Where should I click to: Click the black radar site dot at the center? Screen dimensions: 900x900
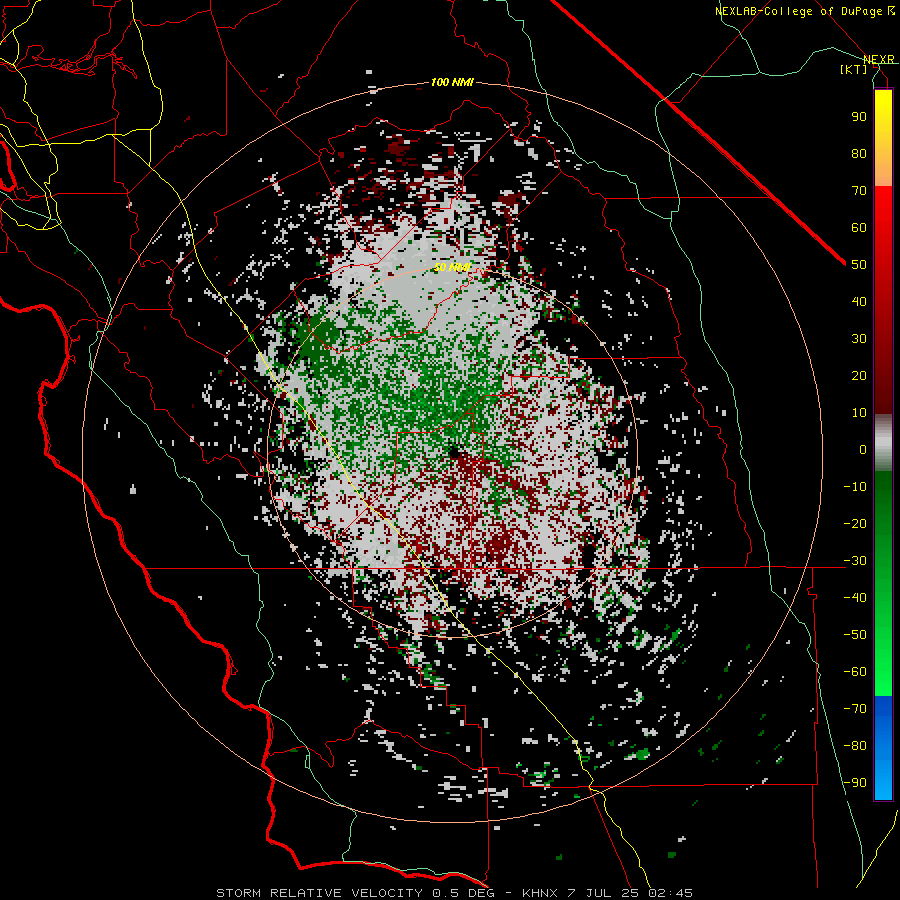(454, 453)
